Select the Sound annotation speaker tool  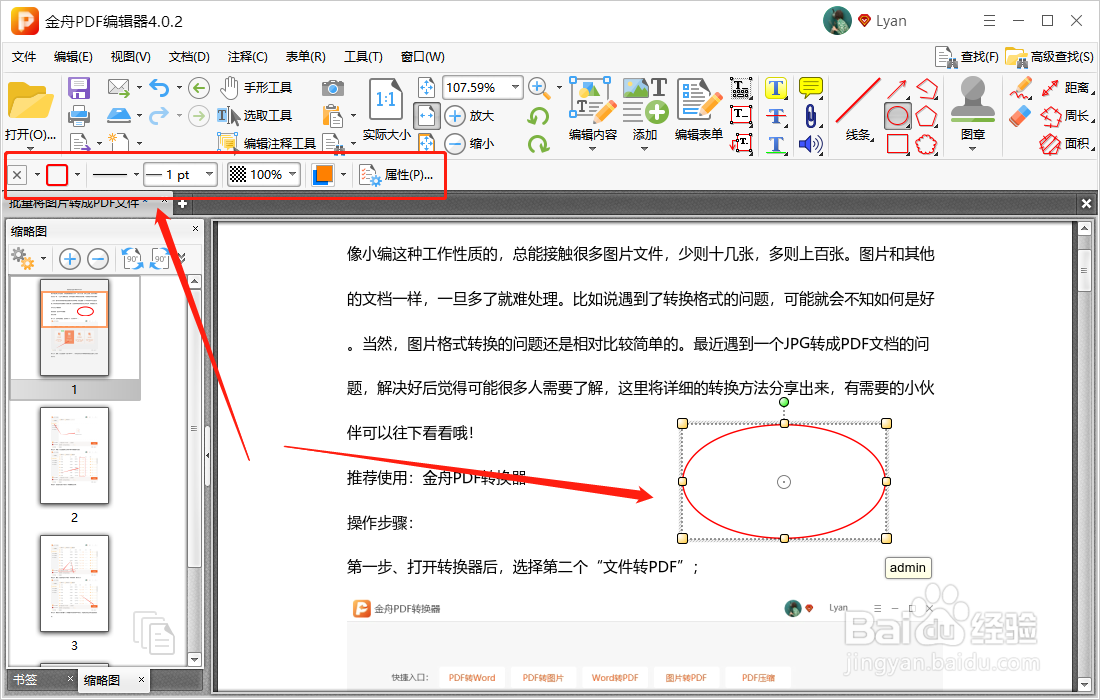coord(811,144)
